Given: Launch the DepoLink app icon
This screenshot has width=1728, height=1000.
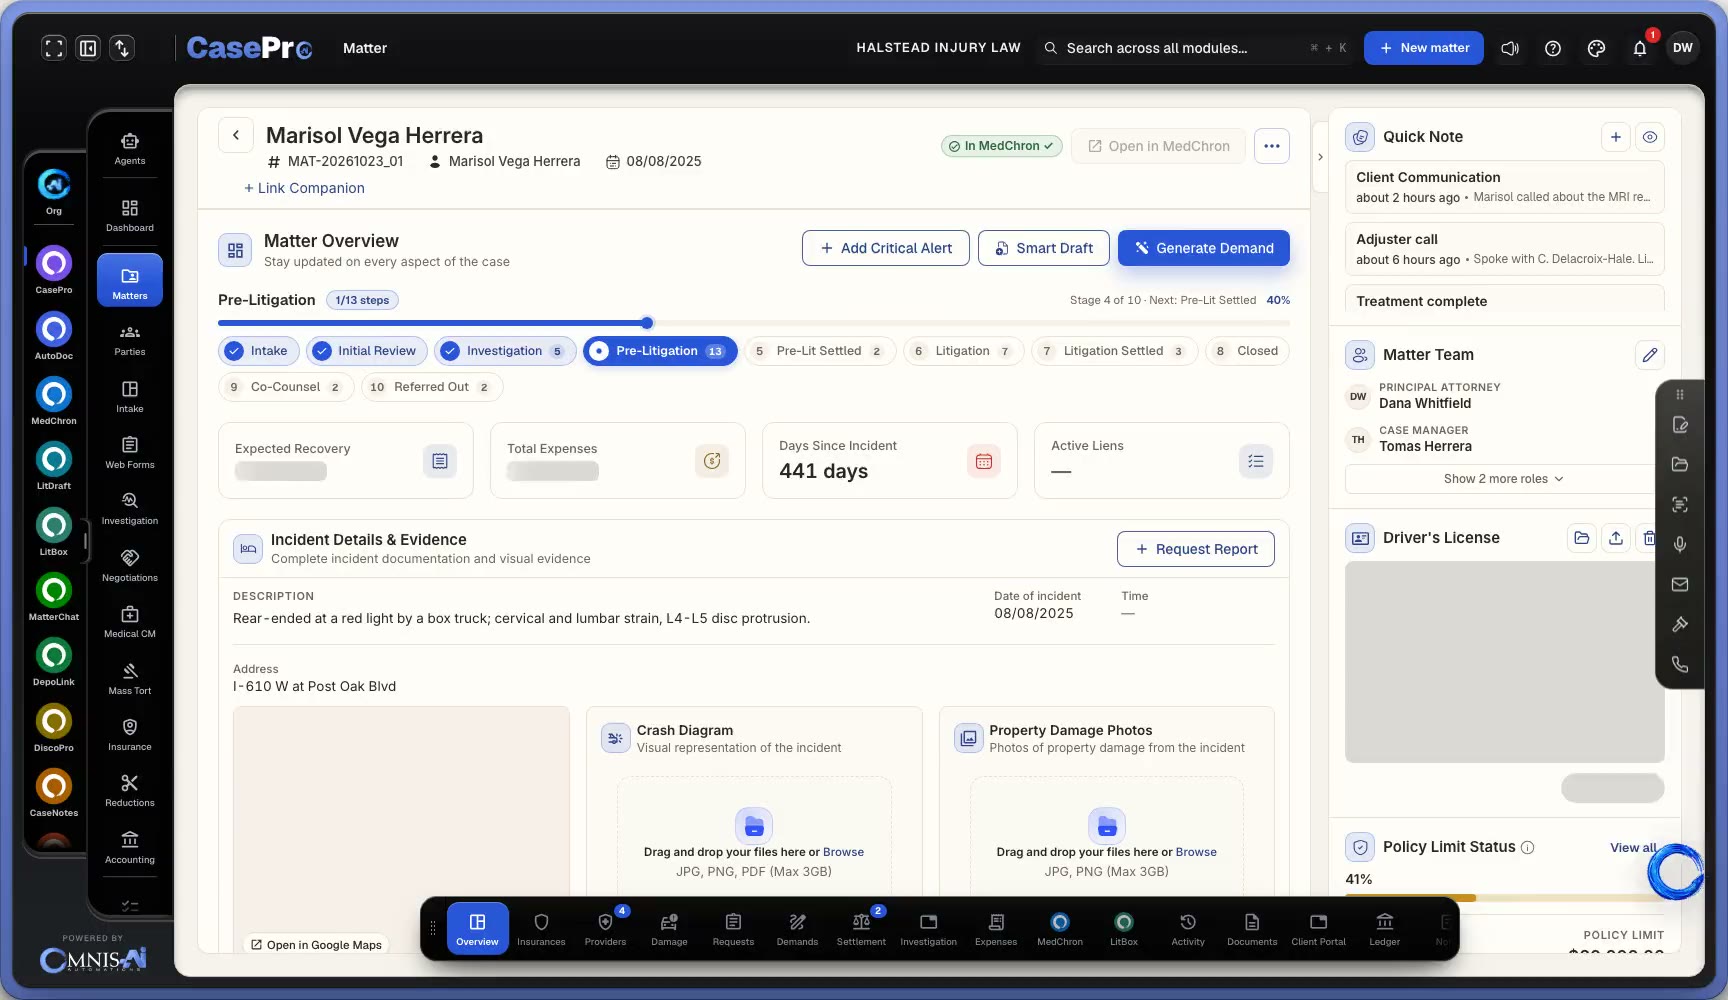Looking at the screenshot, I should 54,661.
